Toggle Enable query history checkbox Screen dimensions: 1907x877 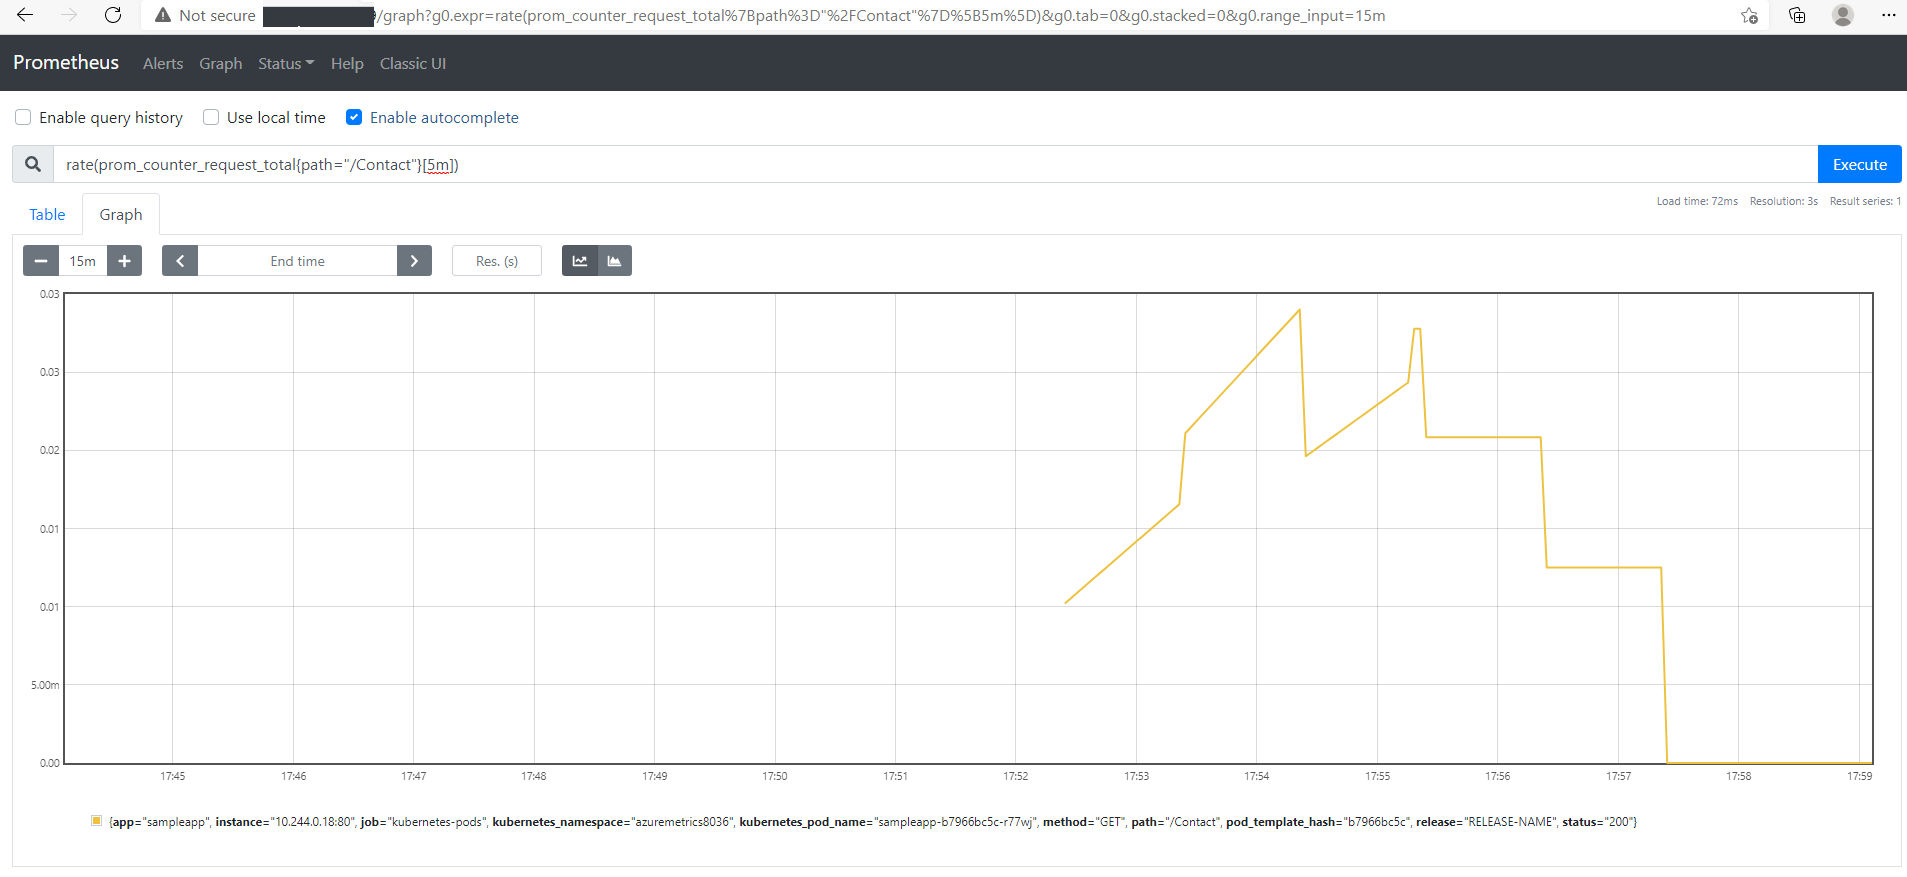pos(23,117)
